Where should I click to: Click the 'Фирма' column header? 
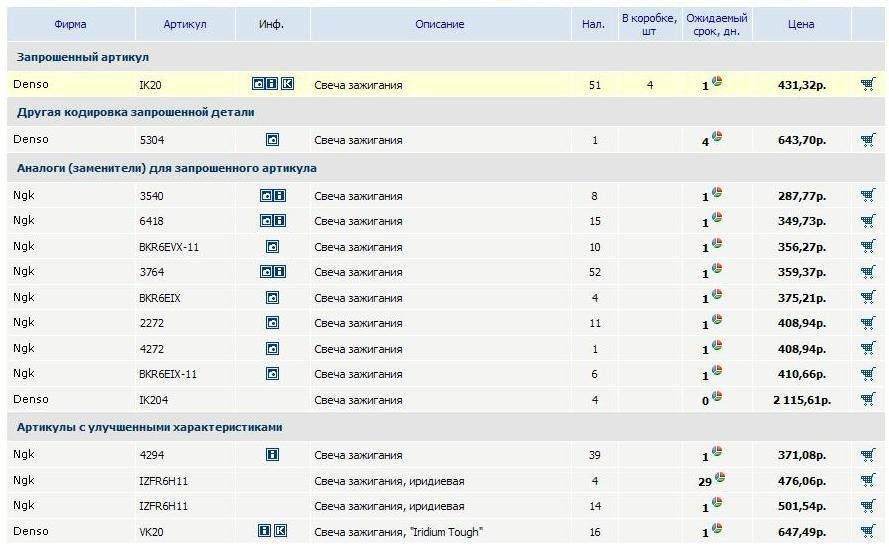tap(69, 25)
